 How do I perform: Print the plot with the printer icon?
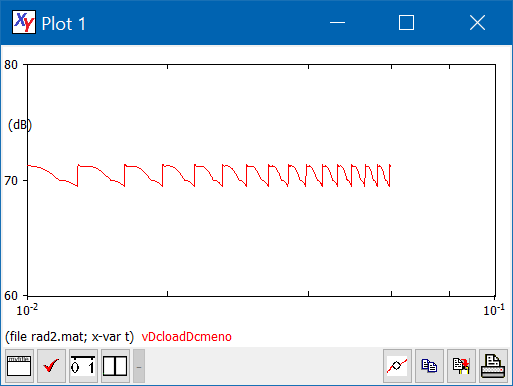click(x=493, y=366)
